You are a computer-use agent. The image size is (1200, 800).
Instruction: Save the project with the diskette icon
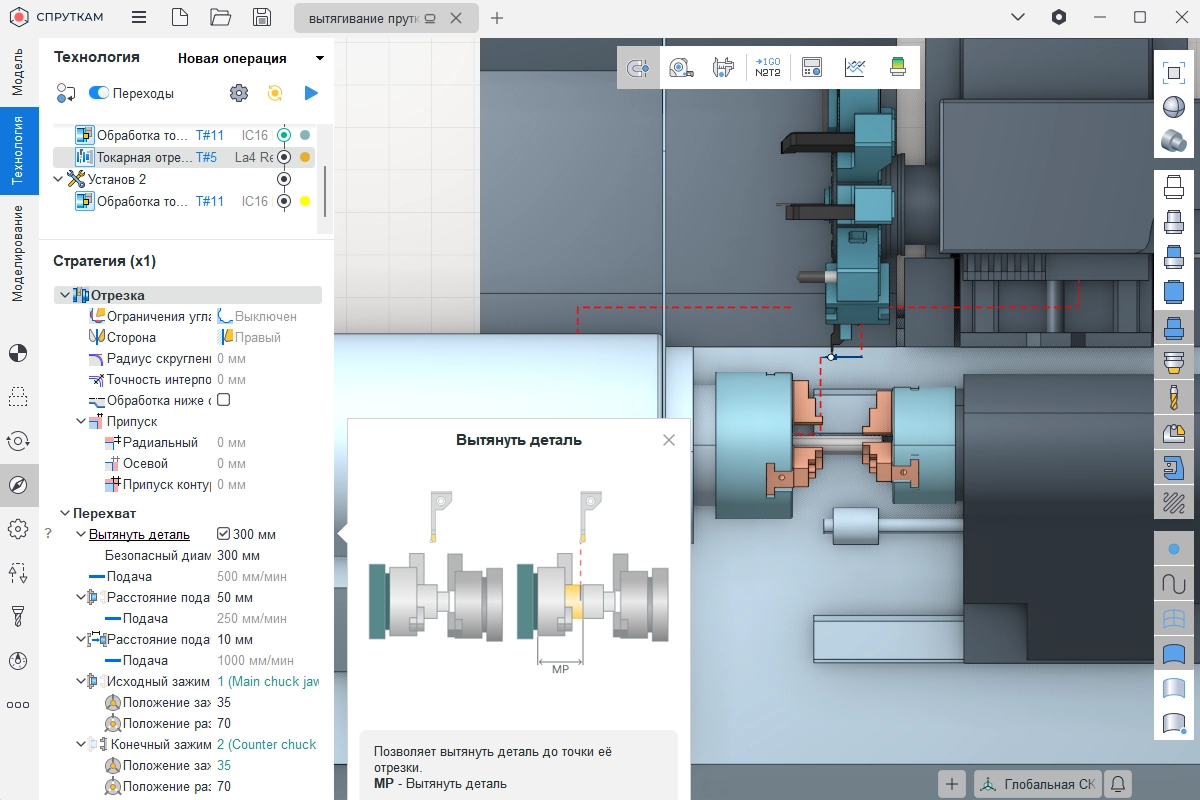tap(261, 18)
